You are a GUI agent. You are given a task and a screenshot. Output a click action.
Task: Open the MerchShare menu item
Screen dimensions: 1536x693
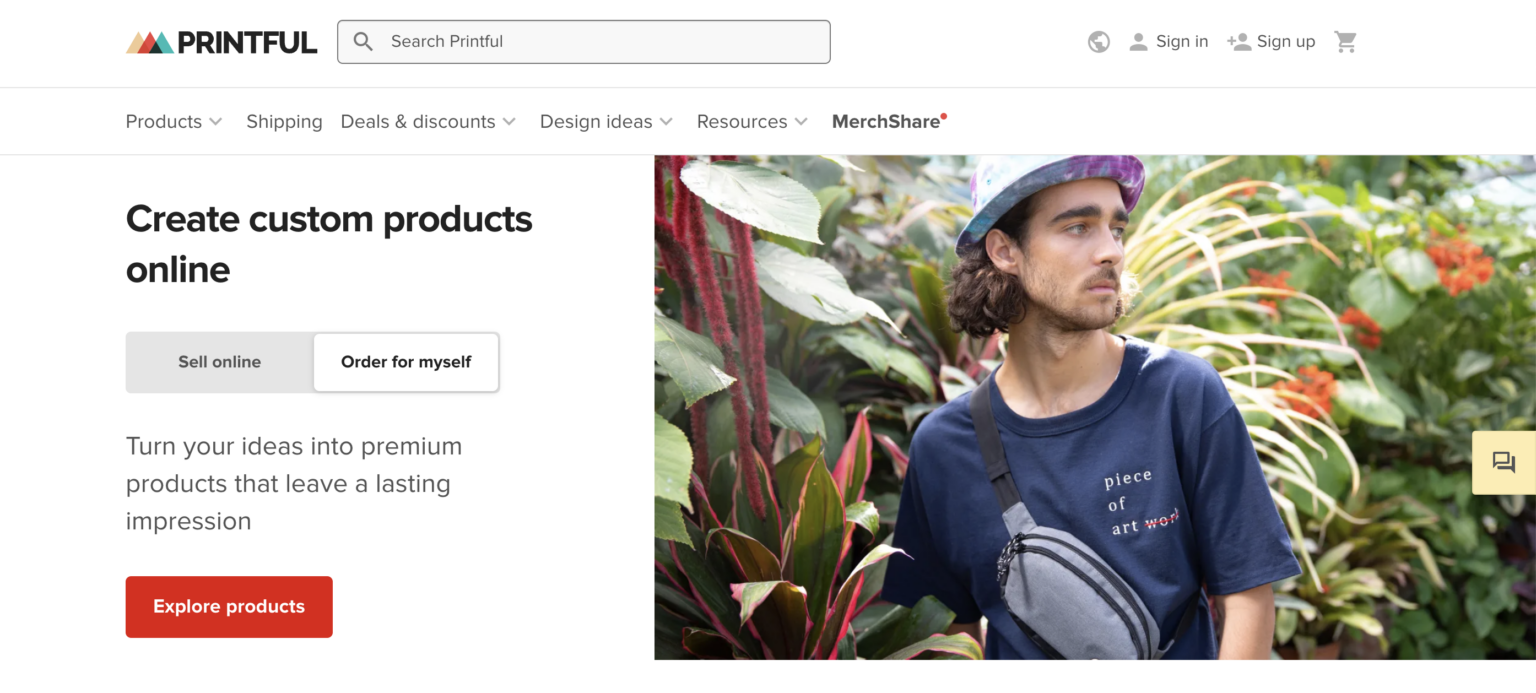point(888,121)
